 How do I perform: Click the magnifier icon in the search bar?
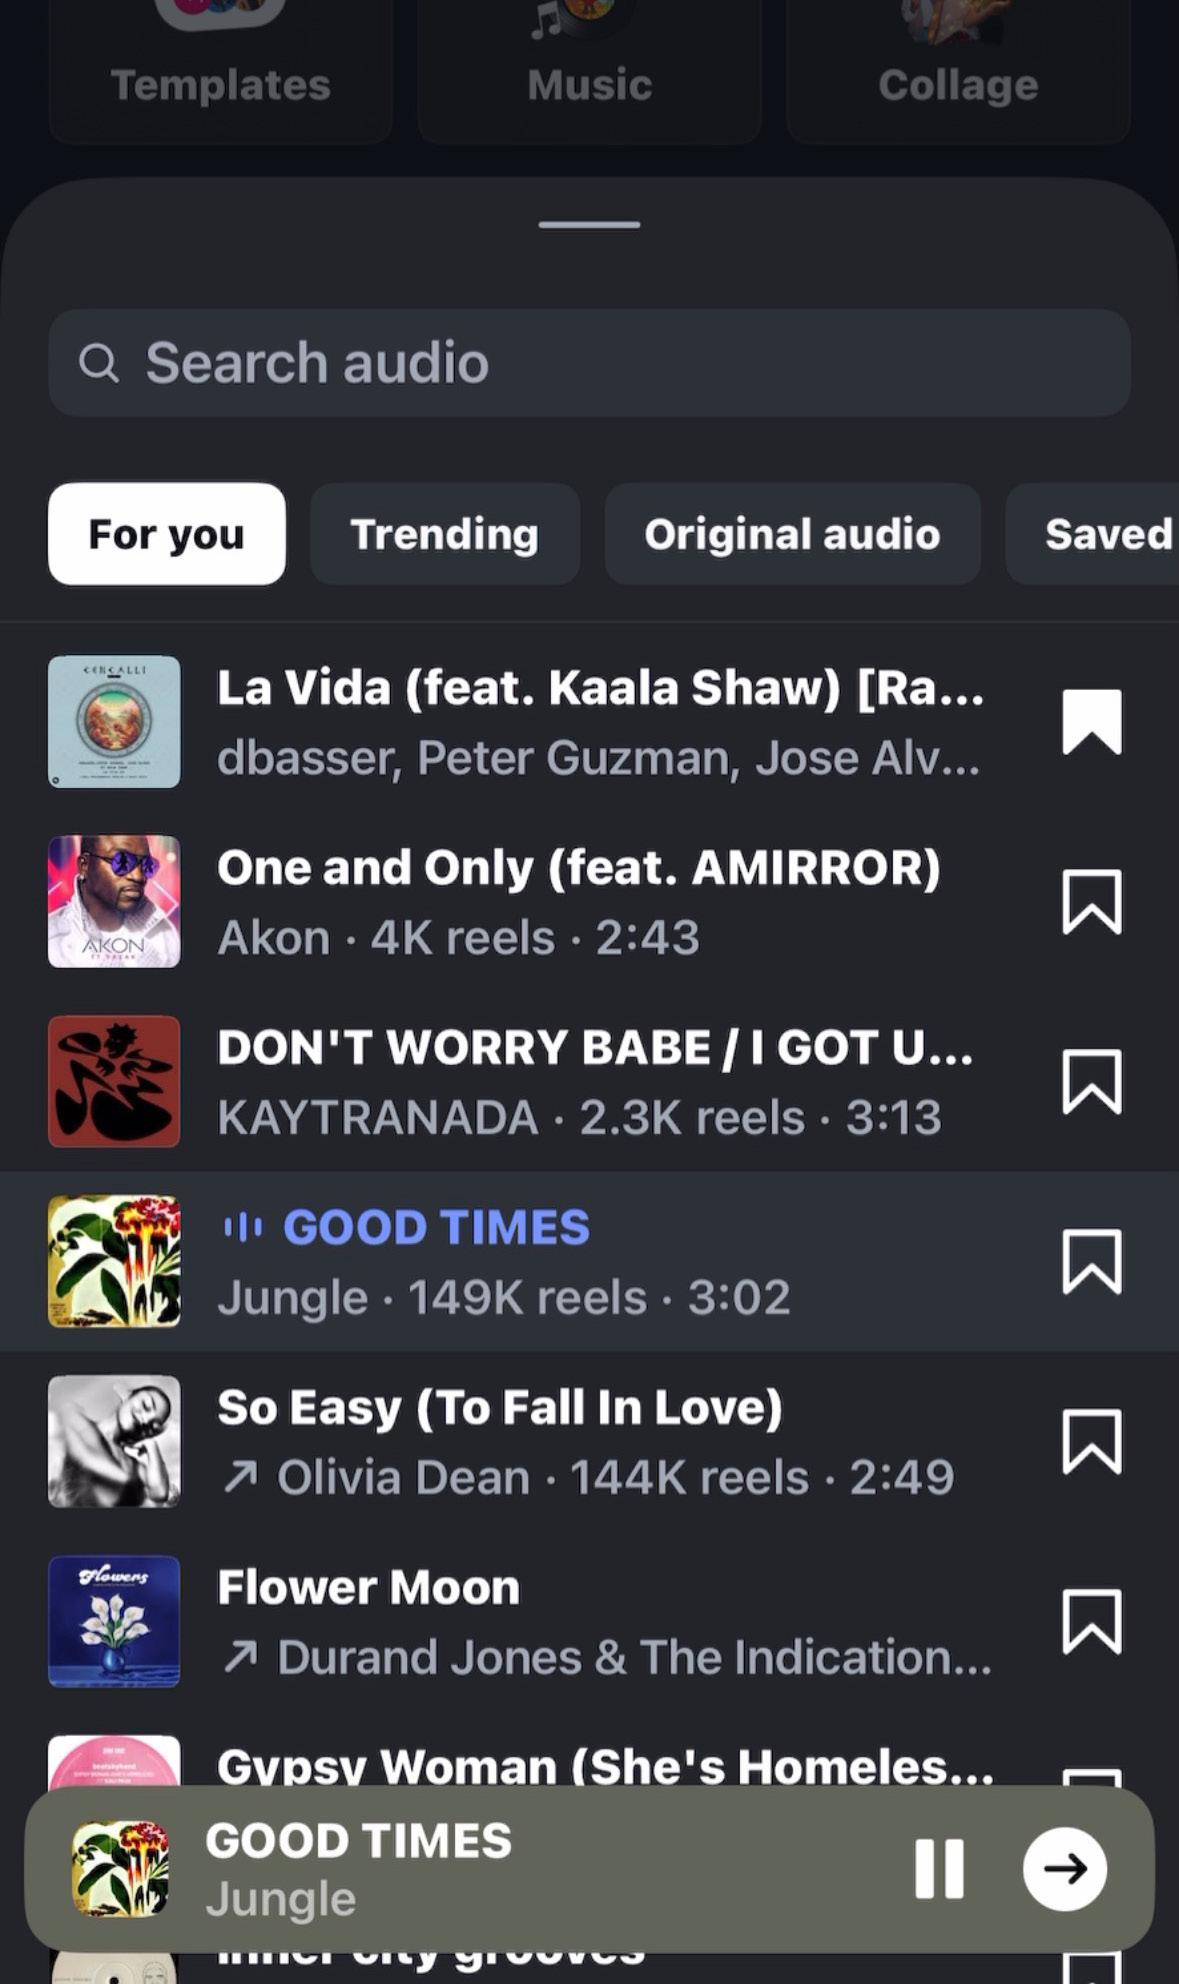98,363
